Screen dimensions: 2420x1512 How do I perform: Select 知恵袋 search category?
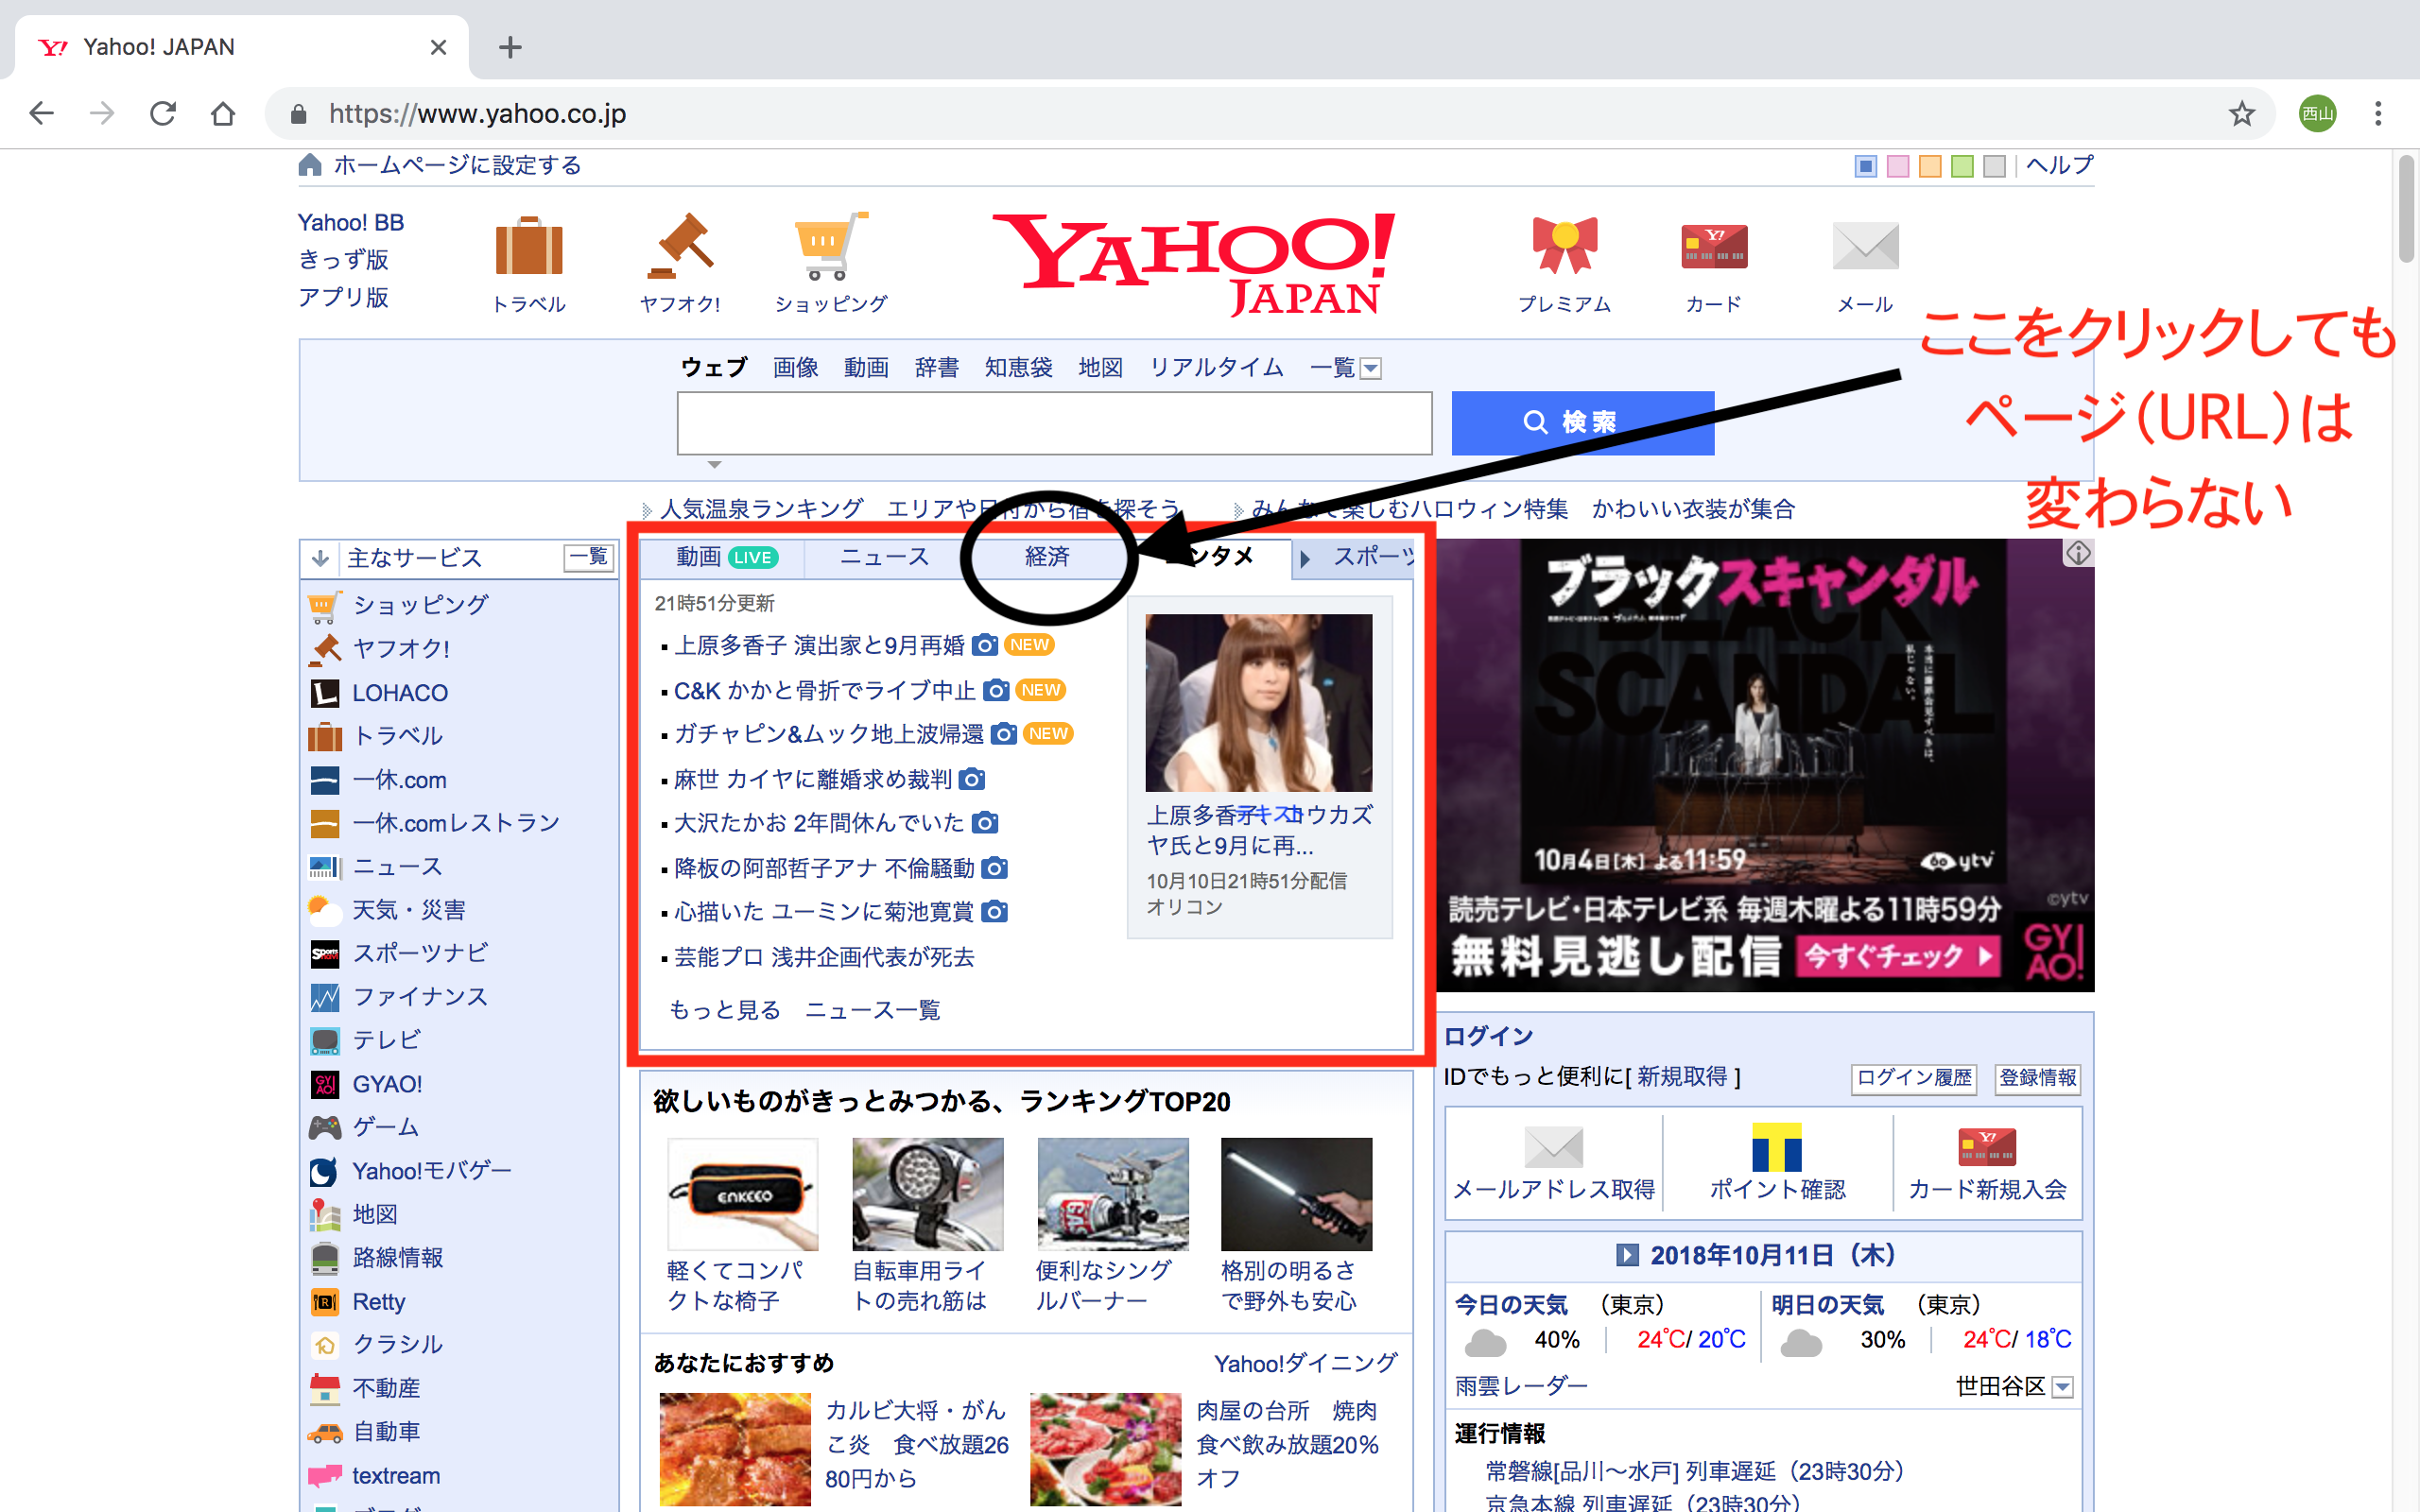pyautogui.click(x=1018, y=367)
